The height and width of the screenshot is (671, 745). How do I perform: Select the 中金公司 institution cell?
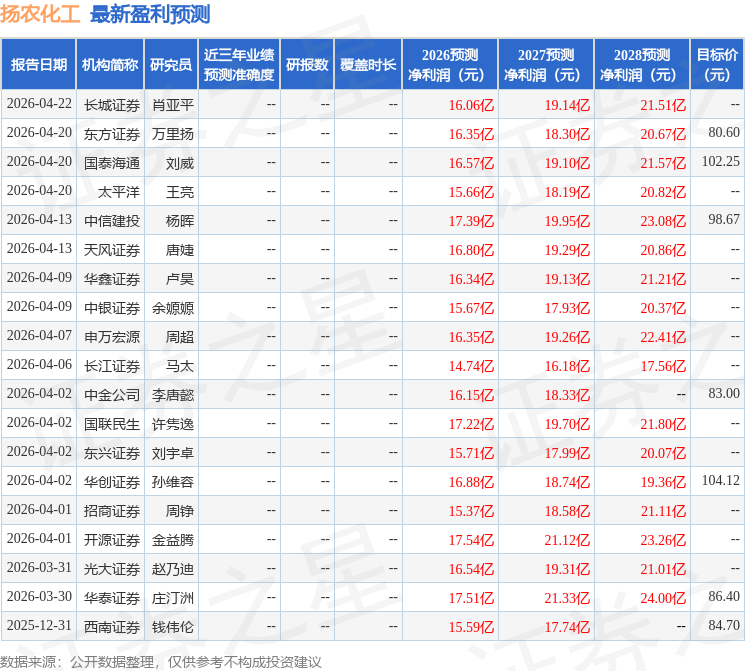tap(112, 395)
